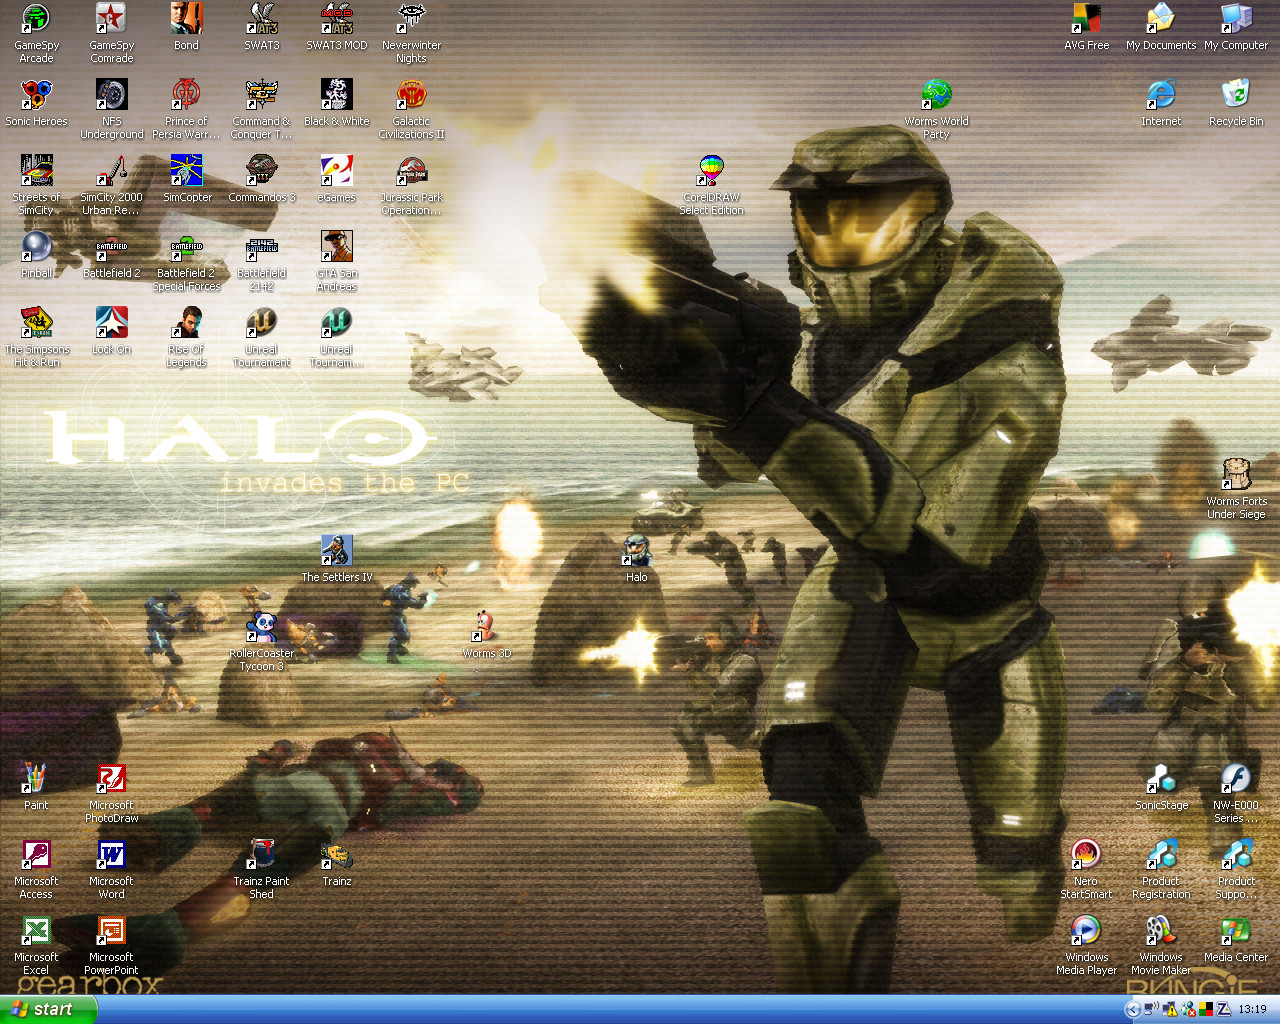The width and height of the screenshot is (1280, 1024).
Task: Click Worms Forts Under Siege icon
Action: coord(1236,489)
